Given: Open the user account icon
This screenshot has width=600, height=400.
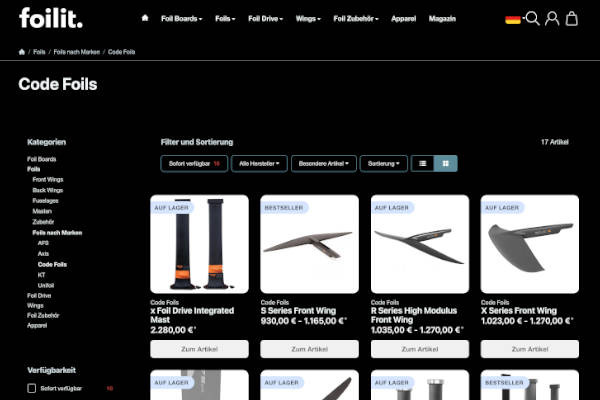Looking at the screenshot, I should click(x=552, y=18).
